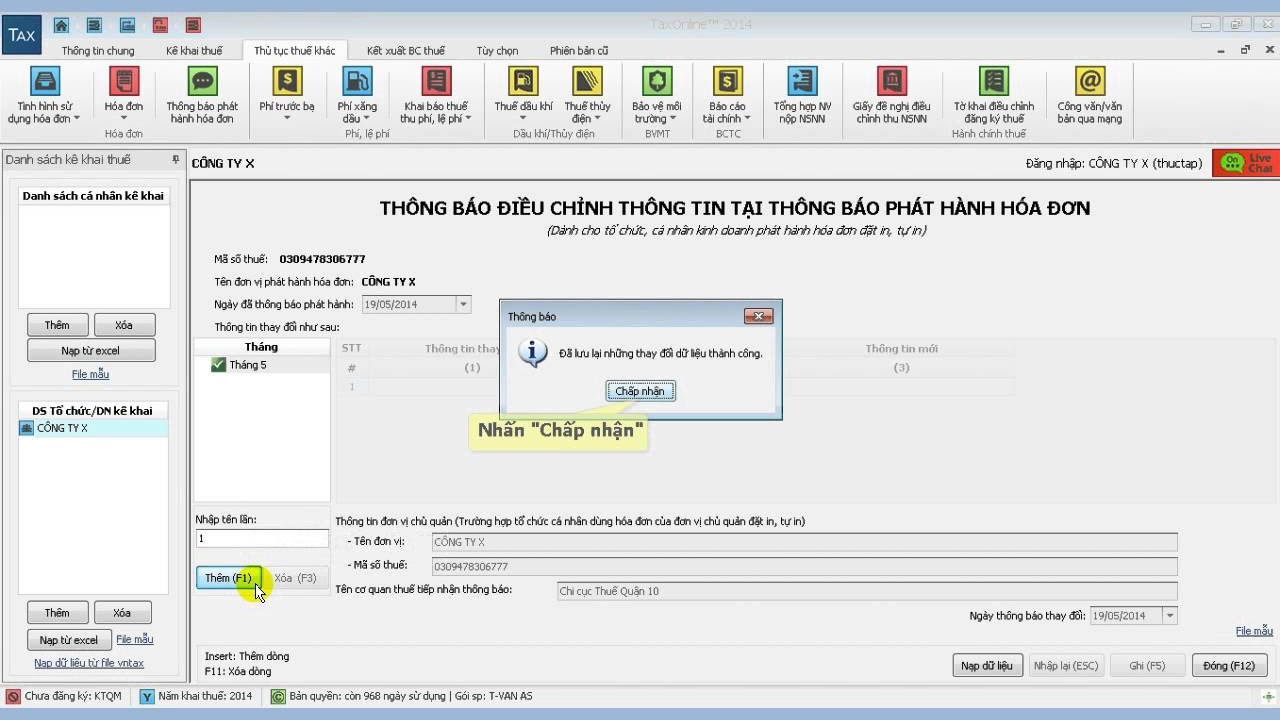Open File mẫu link beside lower Nạp từ excel
Image resolution: width=1280 pixels, height=720 pixels.
tap(135, 639)
